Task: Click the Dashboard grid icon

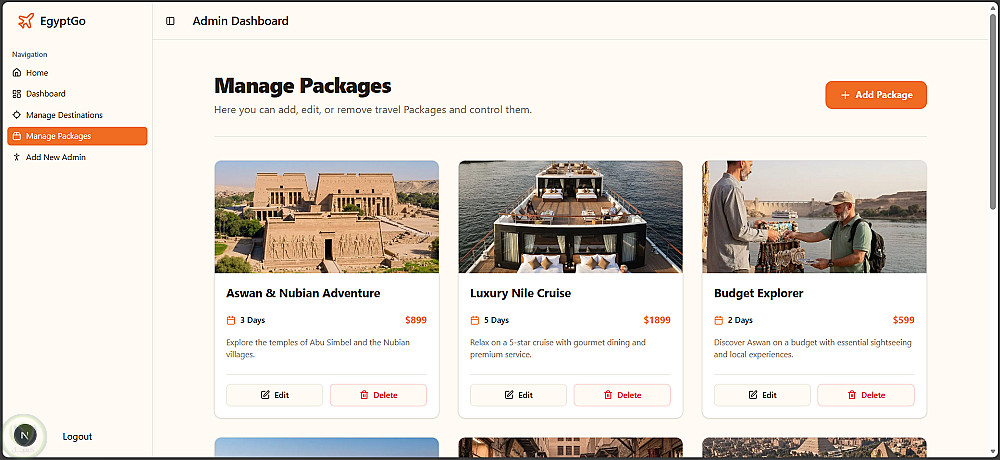Action: click(17, 94)
